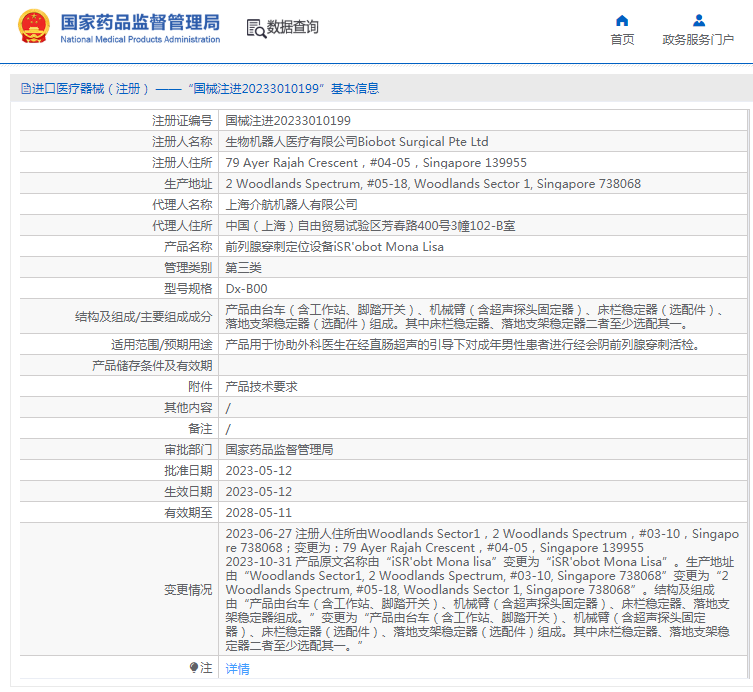
Task: Click product name iSR'obot Mona Lisa cell
Action: (335, 247)
